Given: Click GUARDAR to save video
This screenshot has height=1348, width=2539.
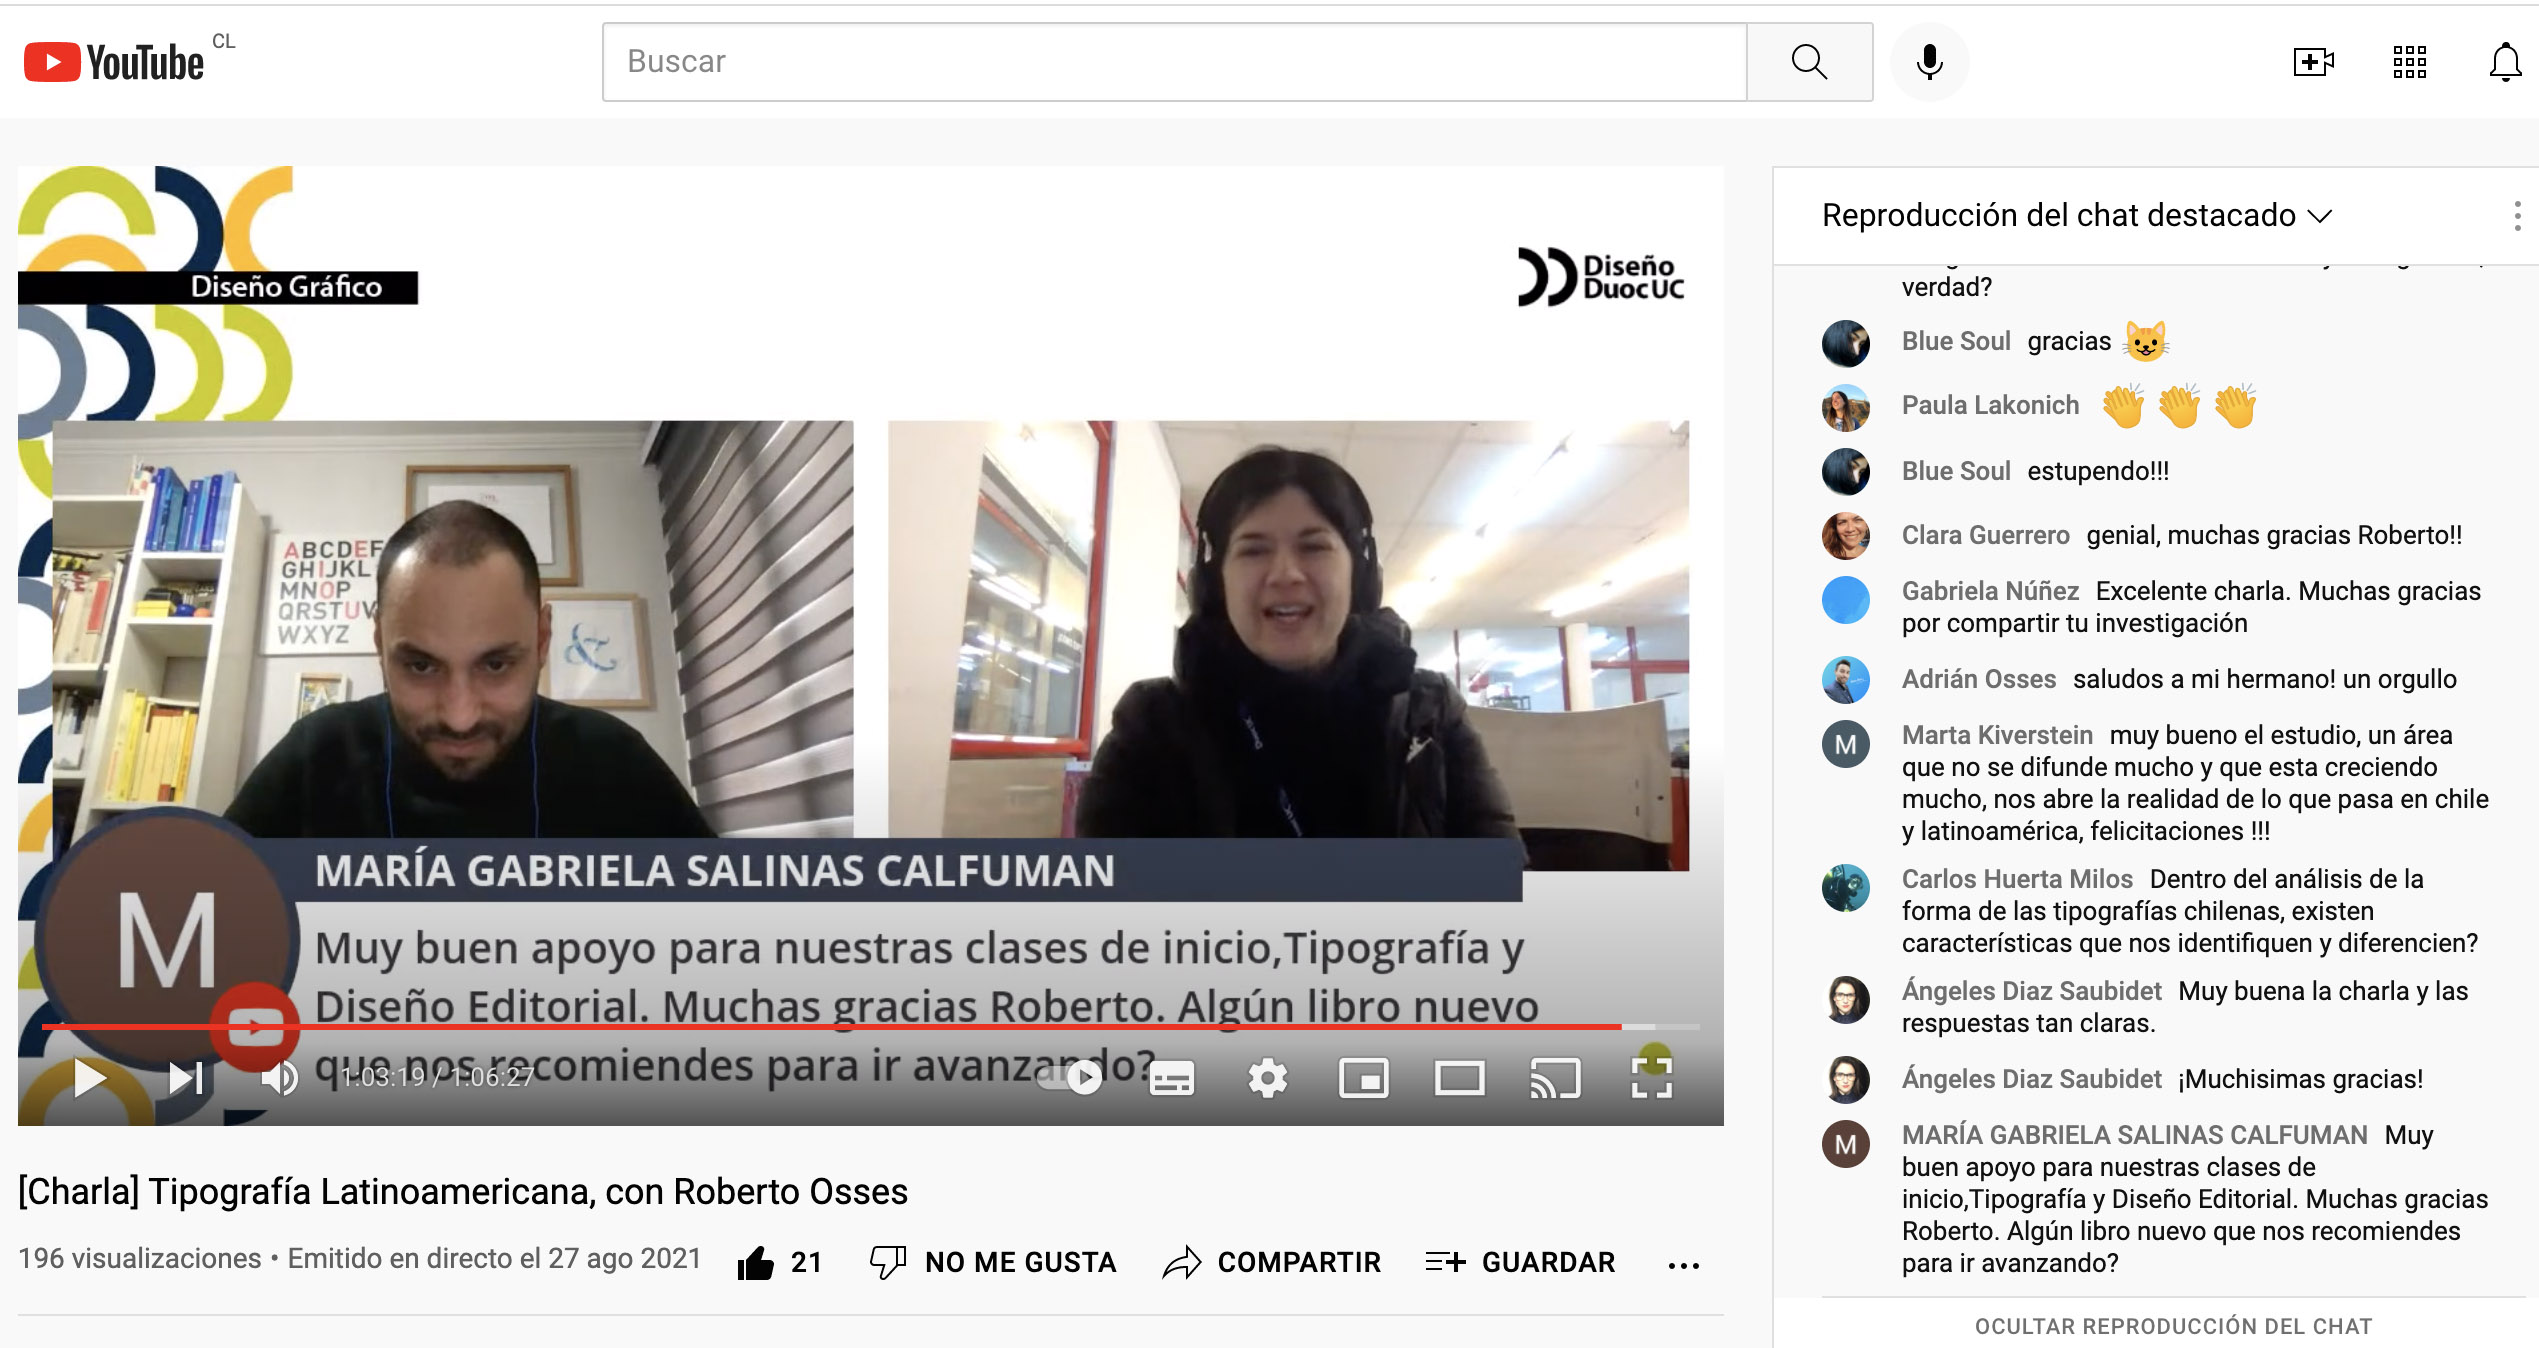Looking at the screenshot, I should (x=1520, y=1262).
